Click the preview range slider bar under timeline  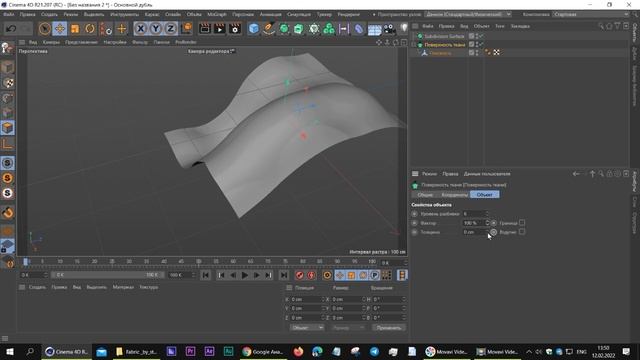(107, 275)
